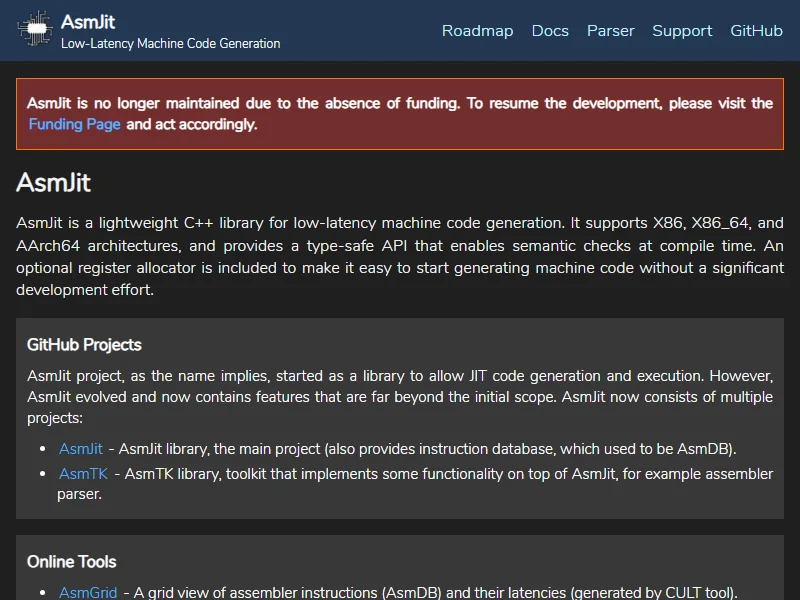This screenshot has width=800, height=600.
Task: Click the Low-Latency Machine Code Generation tagline
Action: tap(170, 44)
